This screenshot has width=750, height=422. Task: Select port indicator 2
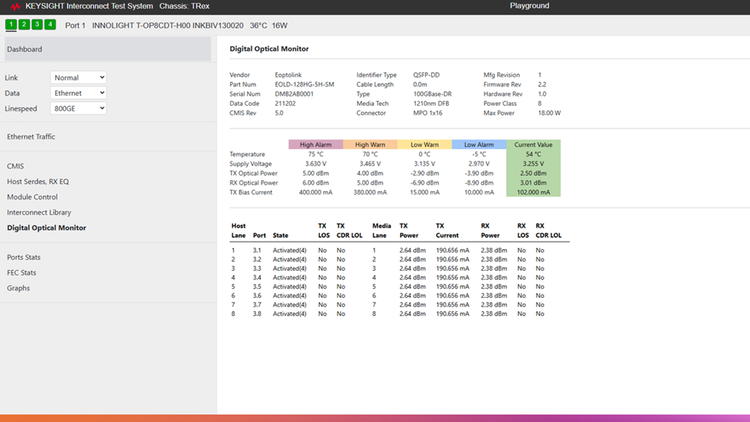coord(24,24)
